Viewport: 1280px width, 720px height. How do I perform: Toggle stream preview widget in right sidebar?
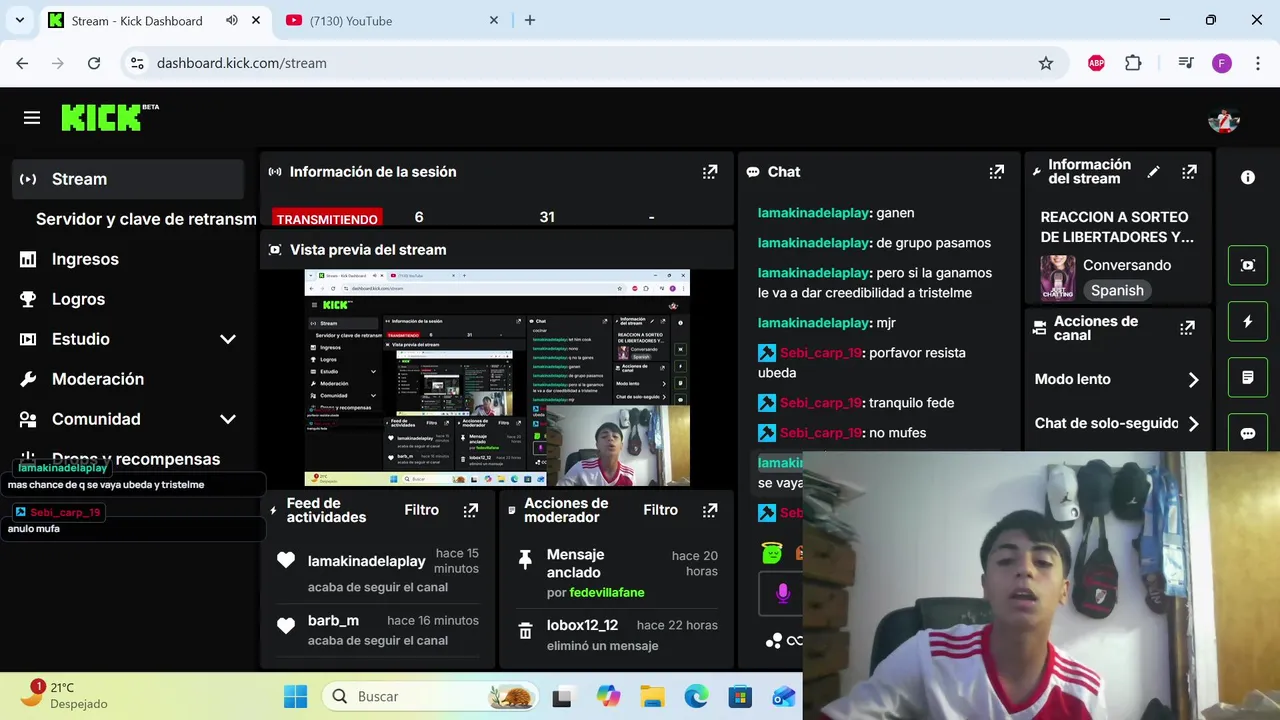click(1248, 266)
